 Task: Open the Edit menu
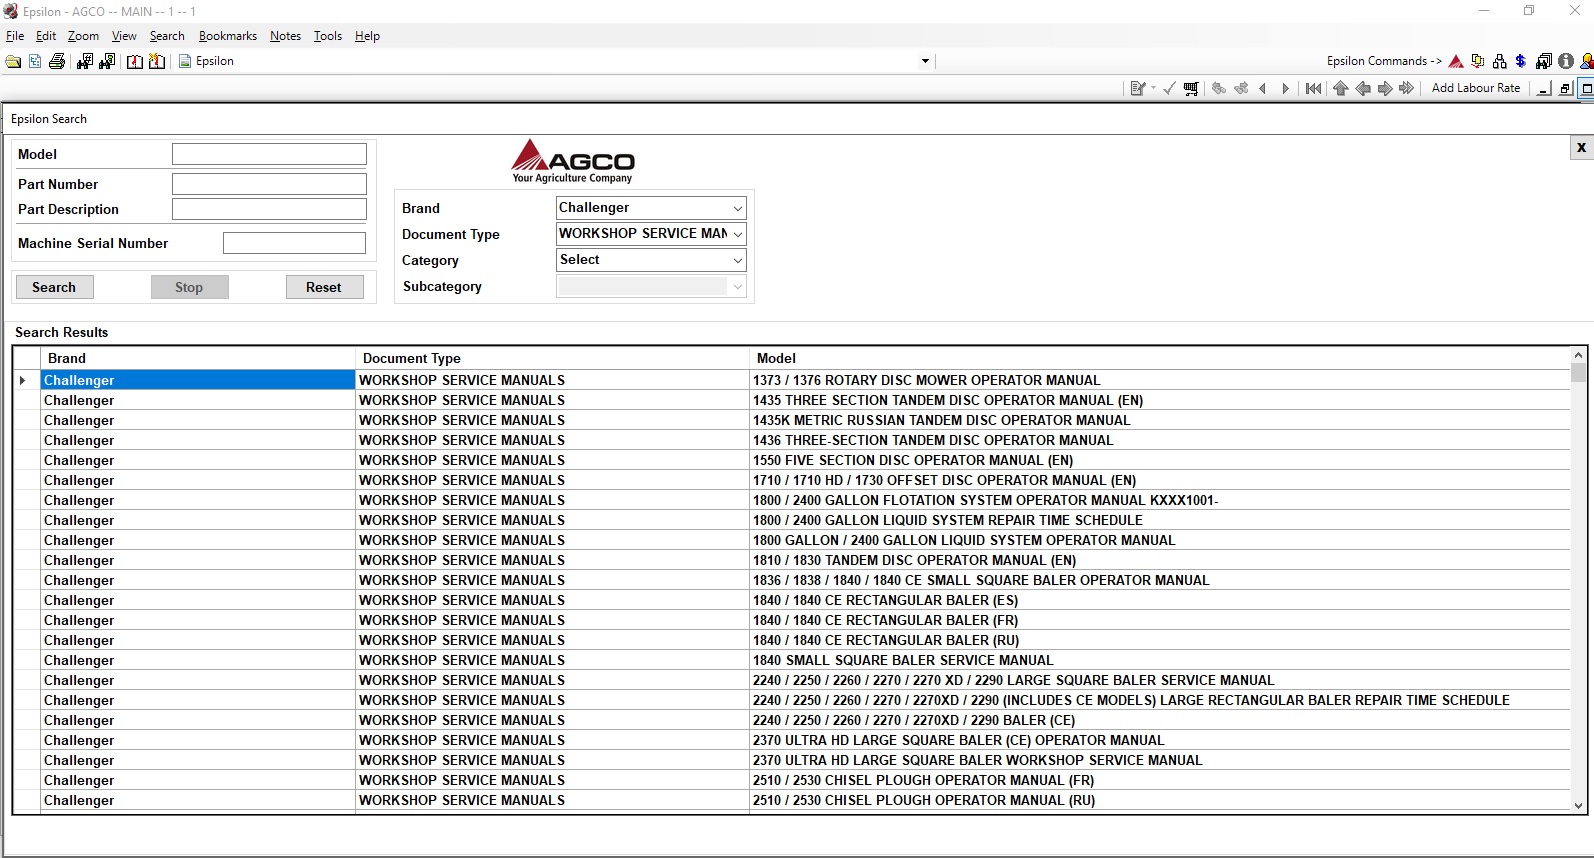pyautogui.click(x=46, y=36)
